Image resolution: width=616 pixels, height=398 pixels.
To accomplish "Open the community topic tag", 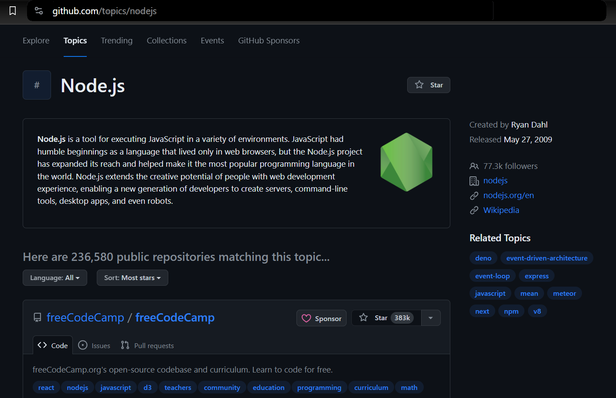I will click(x=222, y=387).
